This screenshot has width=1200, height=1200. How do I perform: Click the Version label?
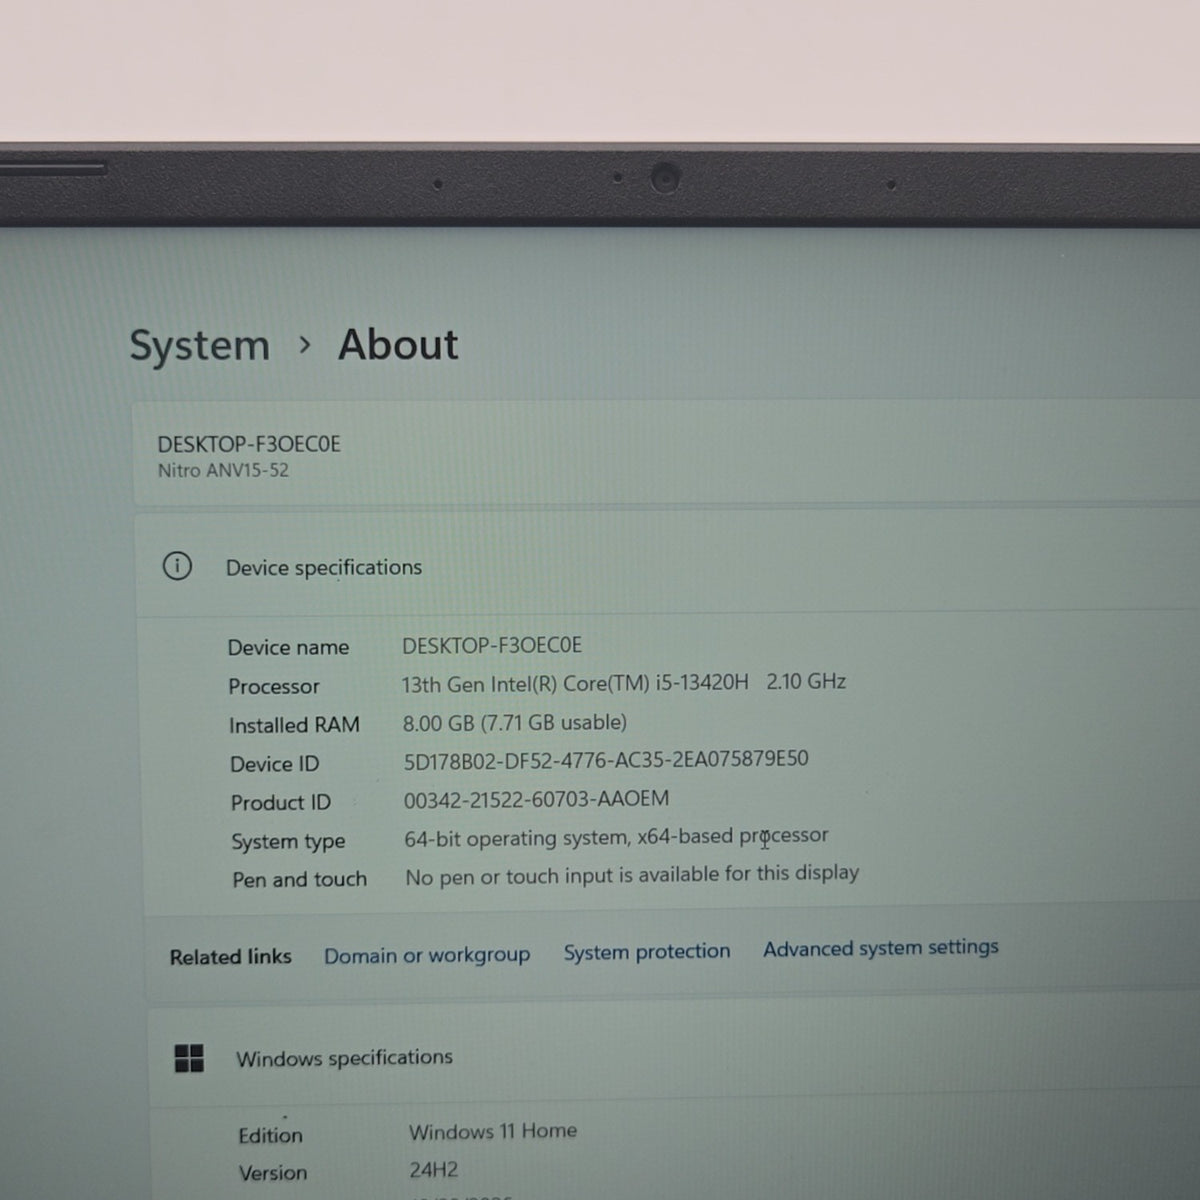[x=273, y=1173]
